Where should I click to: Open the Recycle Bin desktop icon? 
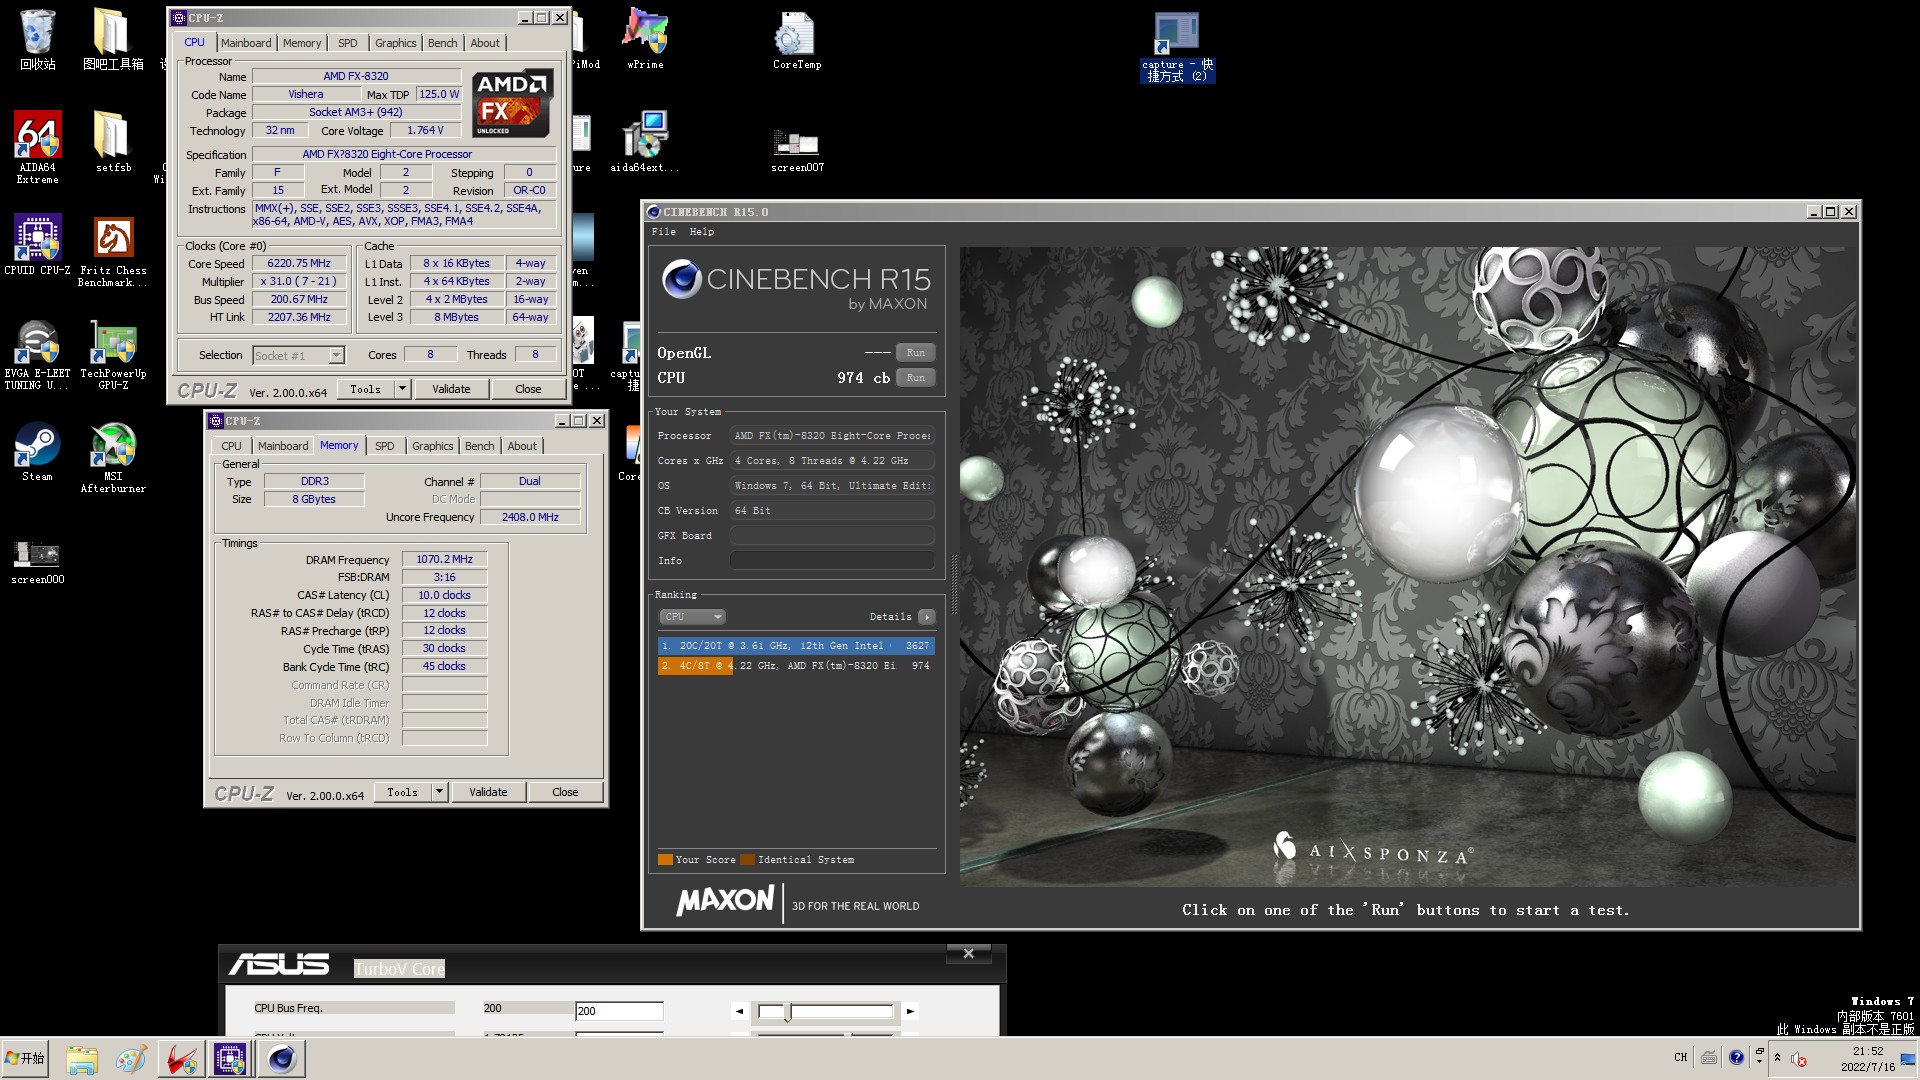click(x=37, y=40)
